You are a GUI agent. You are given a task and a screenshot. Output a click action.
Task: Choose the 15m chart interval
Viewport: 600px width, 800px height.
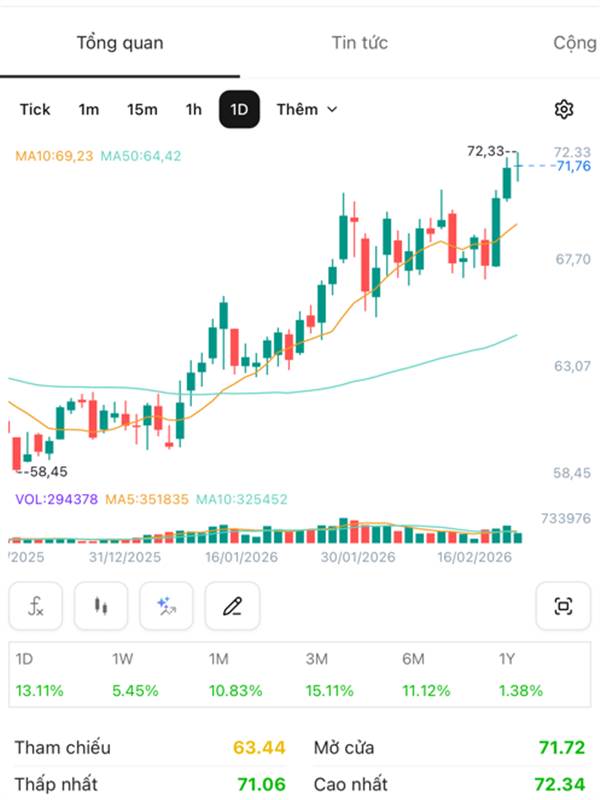(x=142, y=109)
